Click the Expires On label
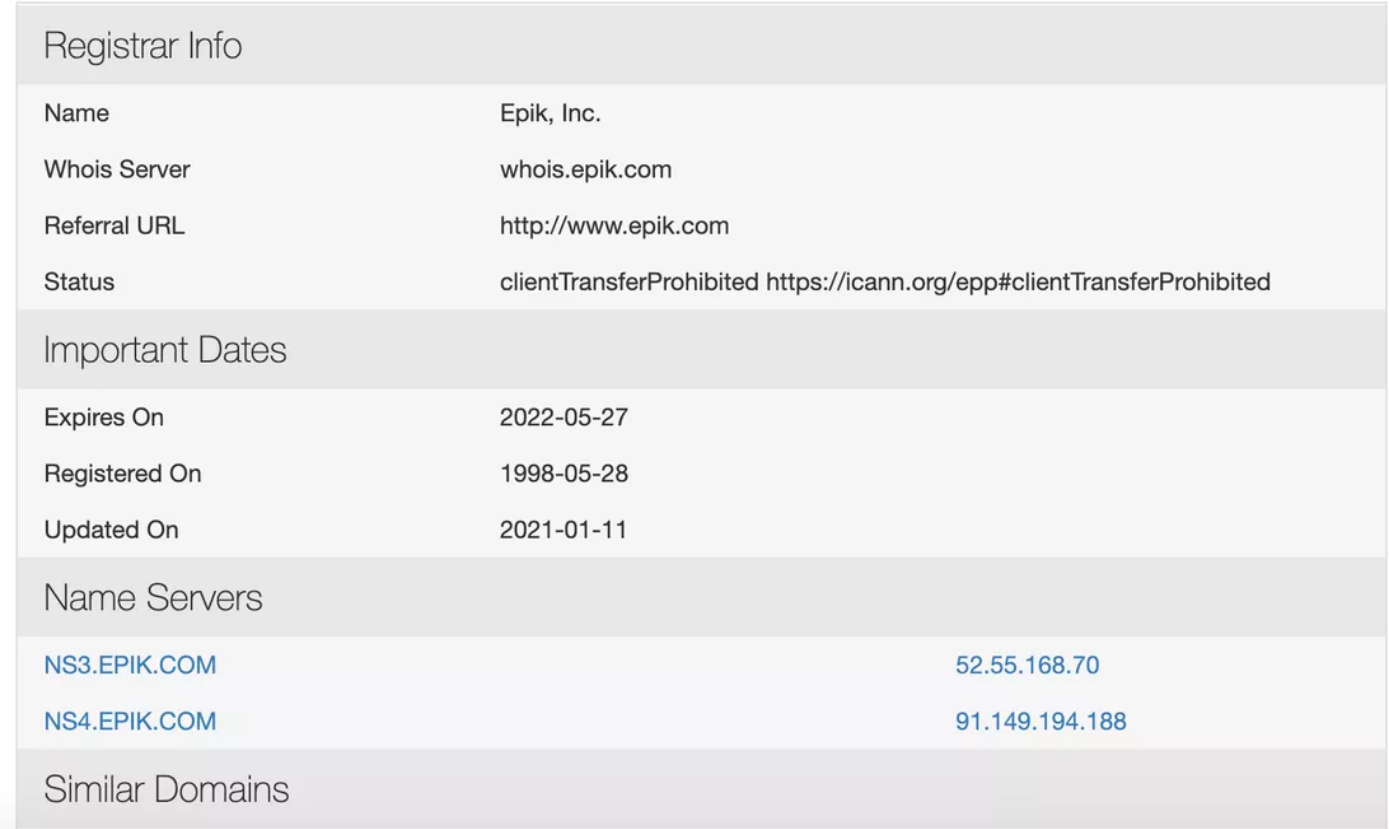Screen dimensions: 1389x829 click(x=104, y=417)
